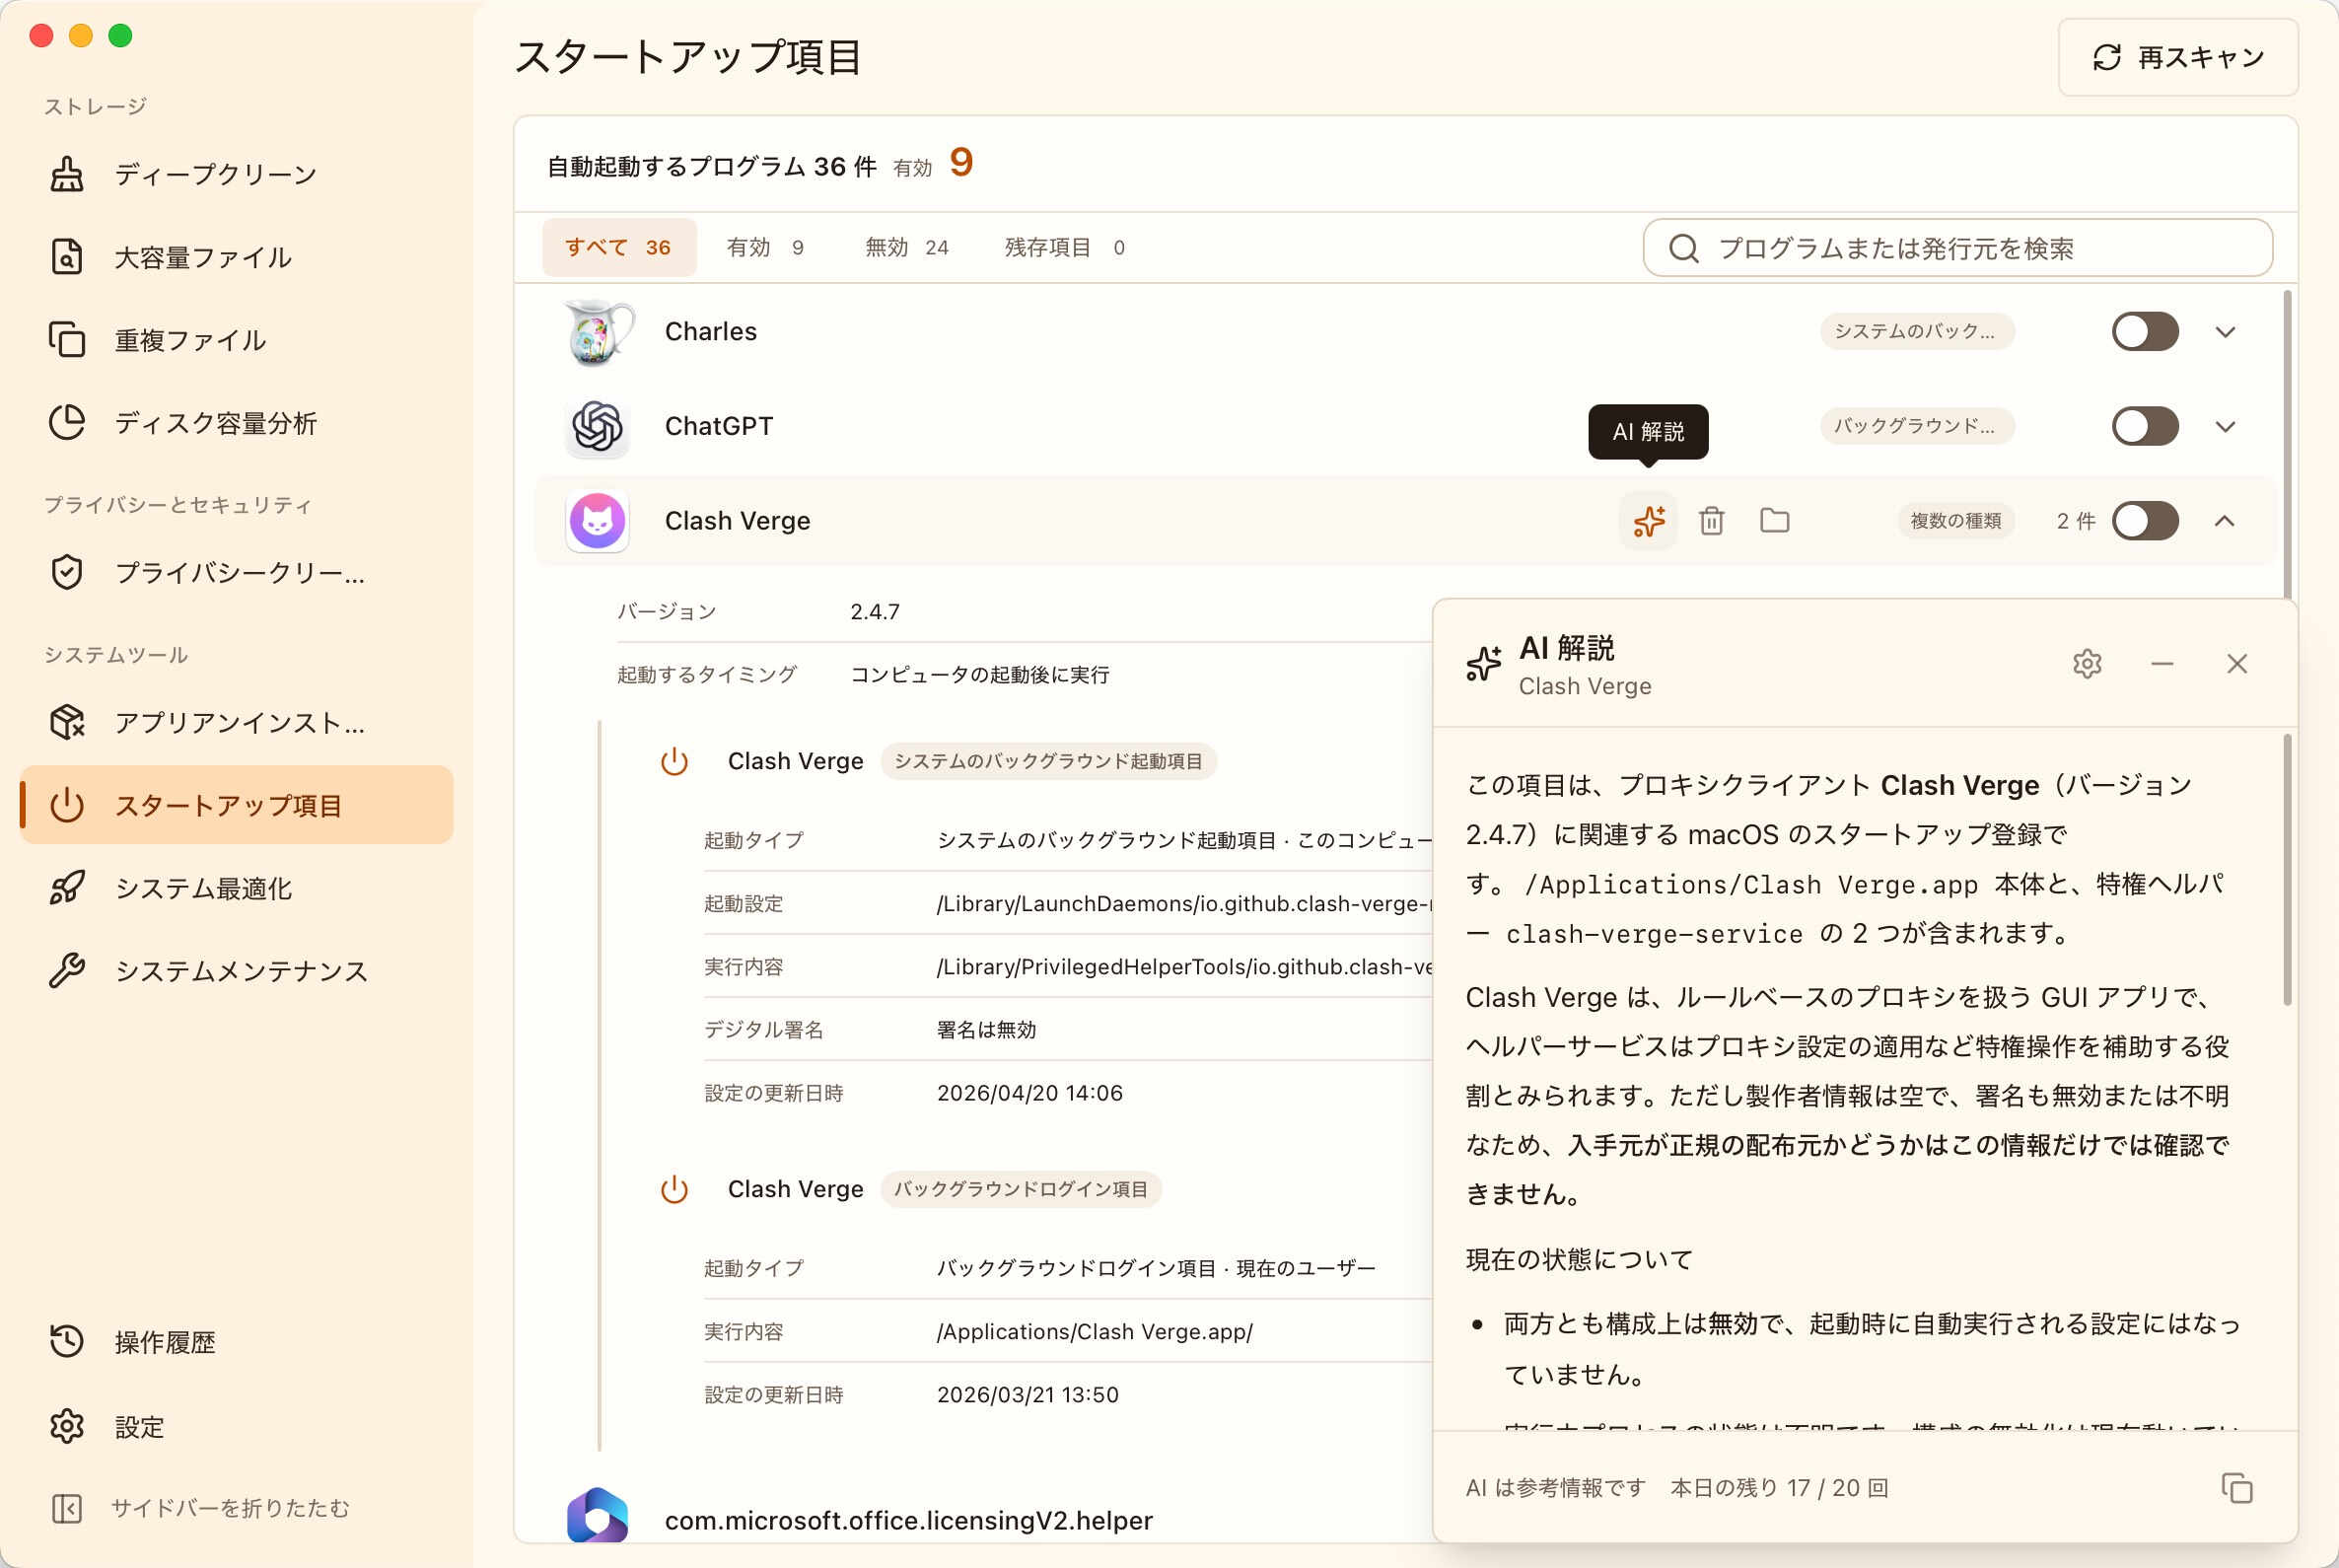Click the date 2026/04/20 14:06
This screenshot has height=1568, width=2339.
pos(1030,1093)
